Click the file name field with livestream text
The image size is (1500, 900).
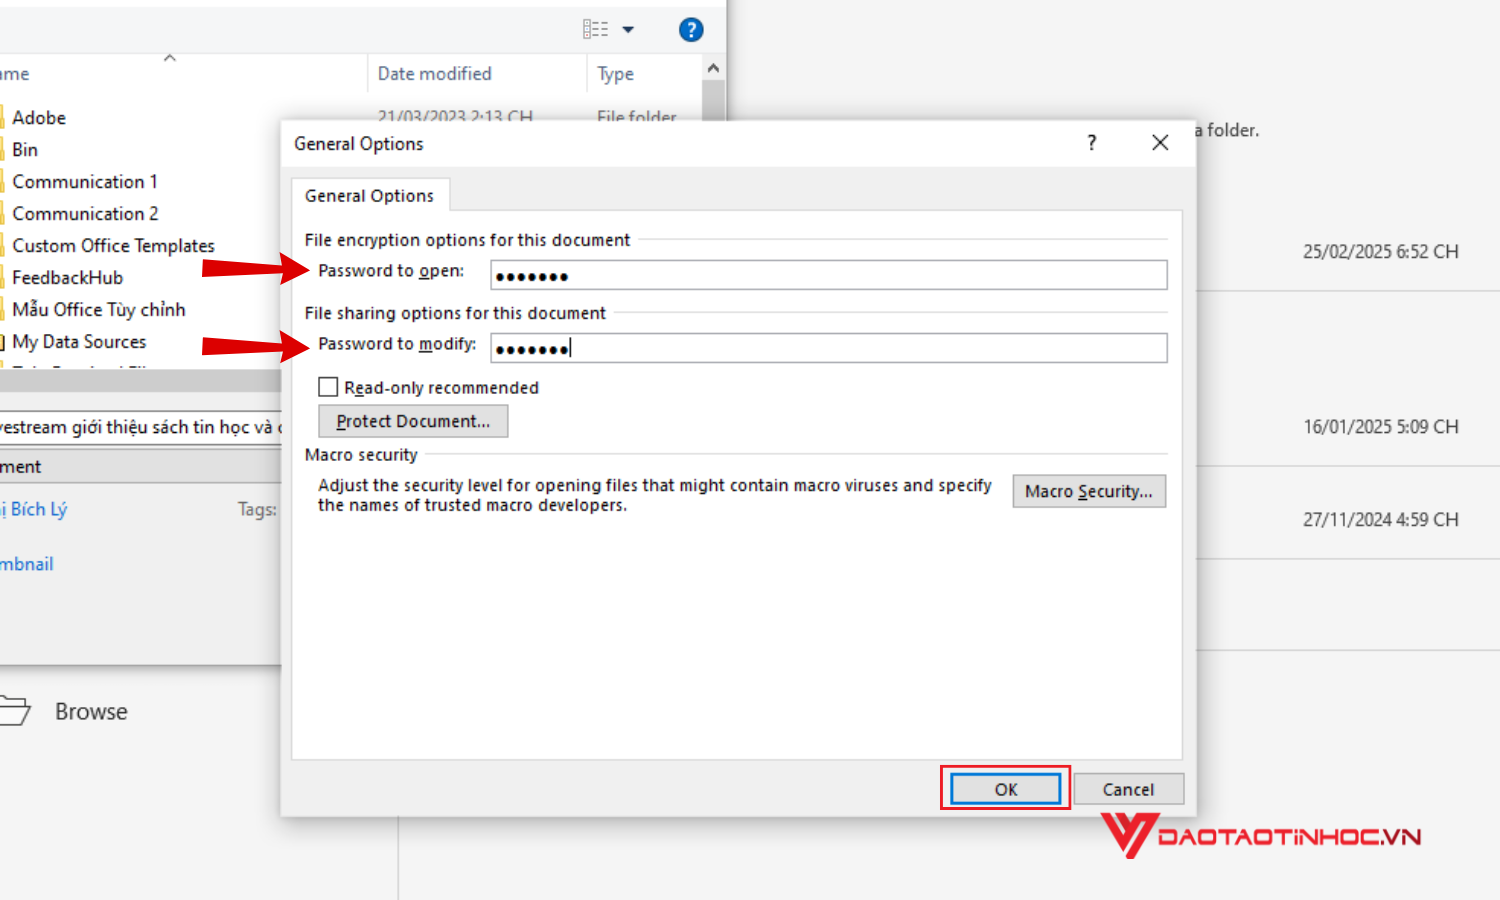click(140, 427)
